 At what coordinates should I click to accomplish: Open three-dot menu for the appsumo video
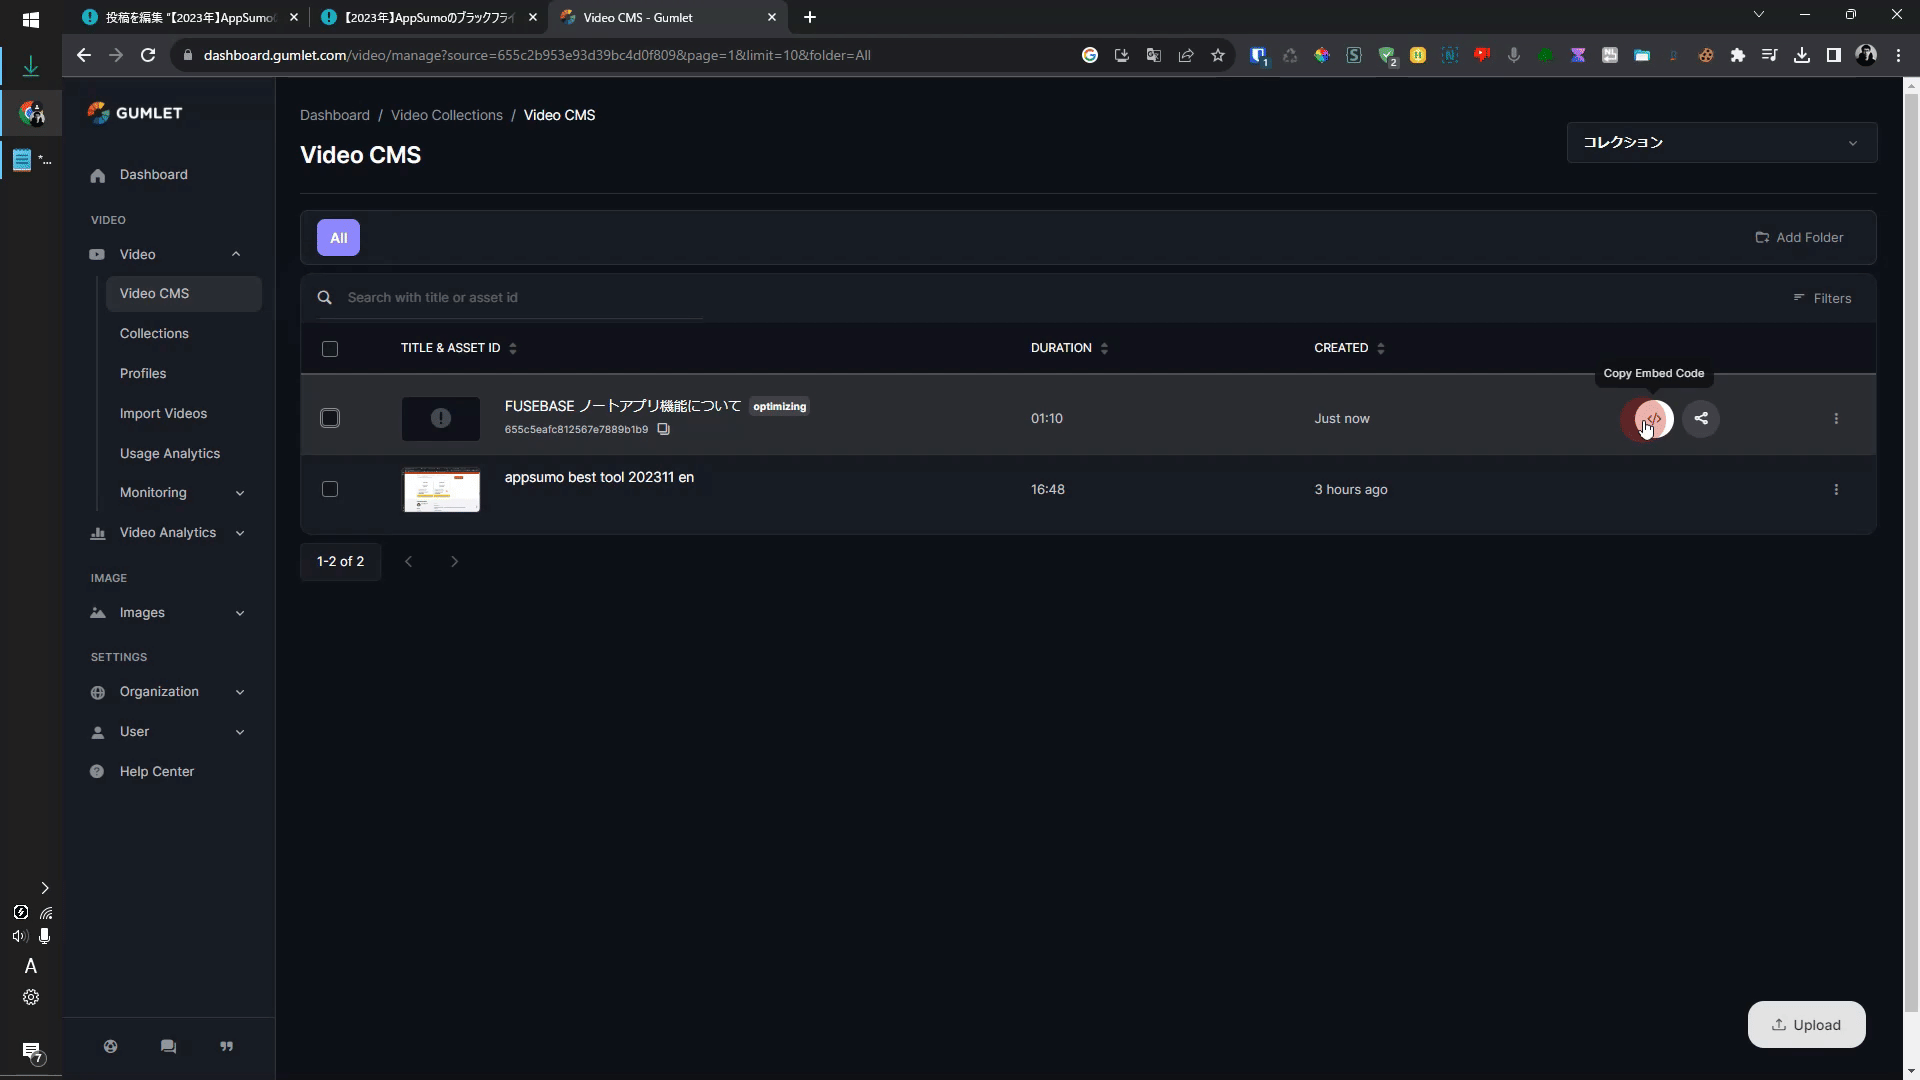(x=1836, y=490)
